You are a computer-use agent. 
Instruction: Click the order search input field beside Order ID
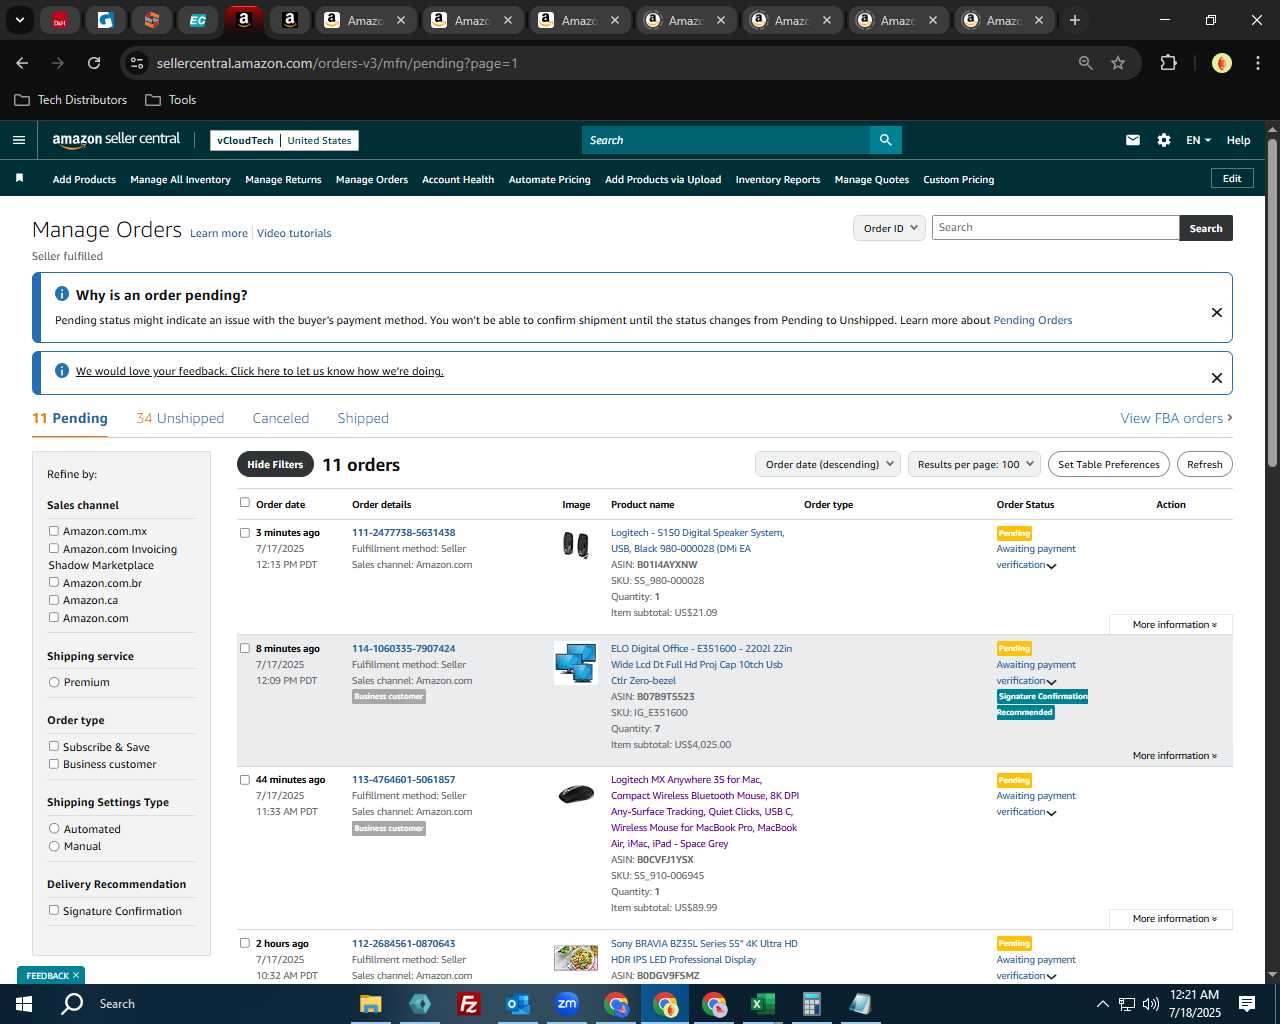pyautogui.click(x=1056, y=228)
